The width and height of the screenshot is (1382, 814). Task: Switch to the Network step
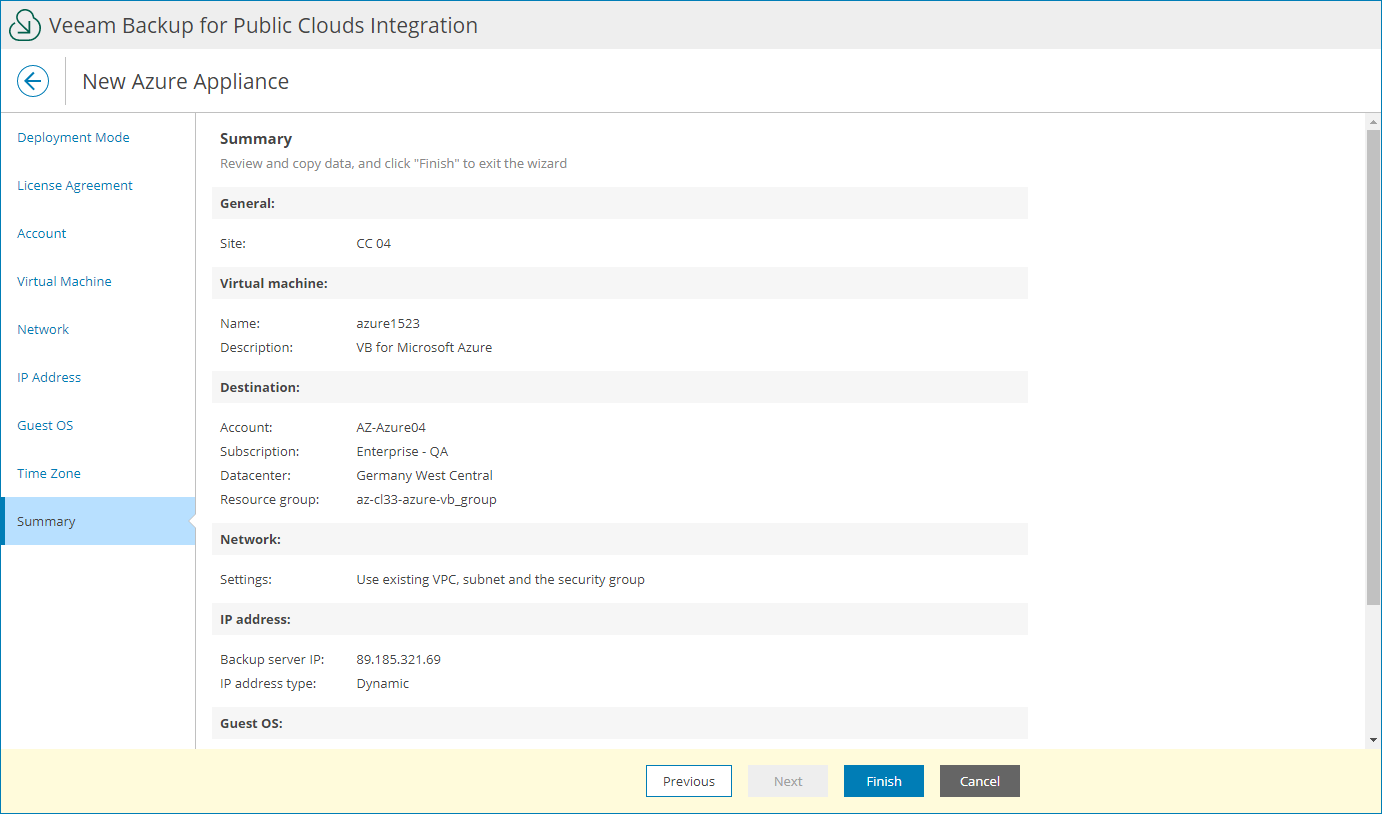tap(43, 330)
